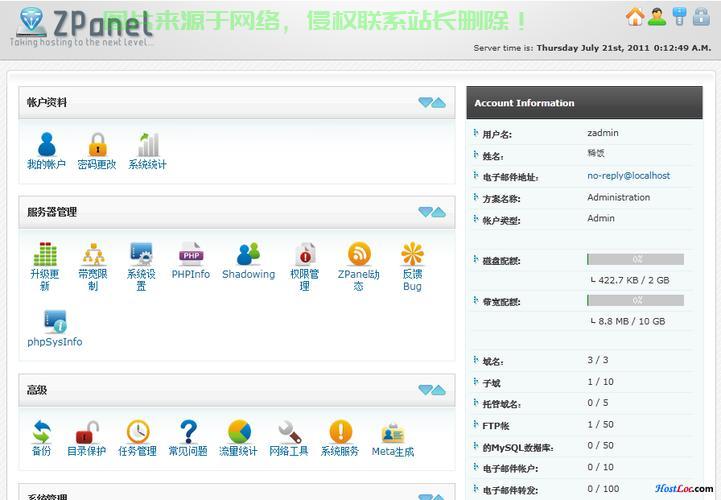Click the bandwidth quota progress bar
This screenshot has width=721, height=500.
635,300
